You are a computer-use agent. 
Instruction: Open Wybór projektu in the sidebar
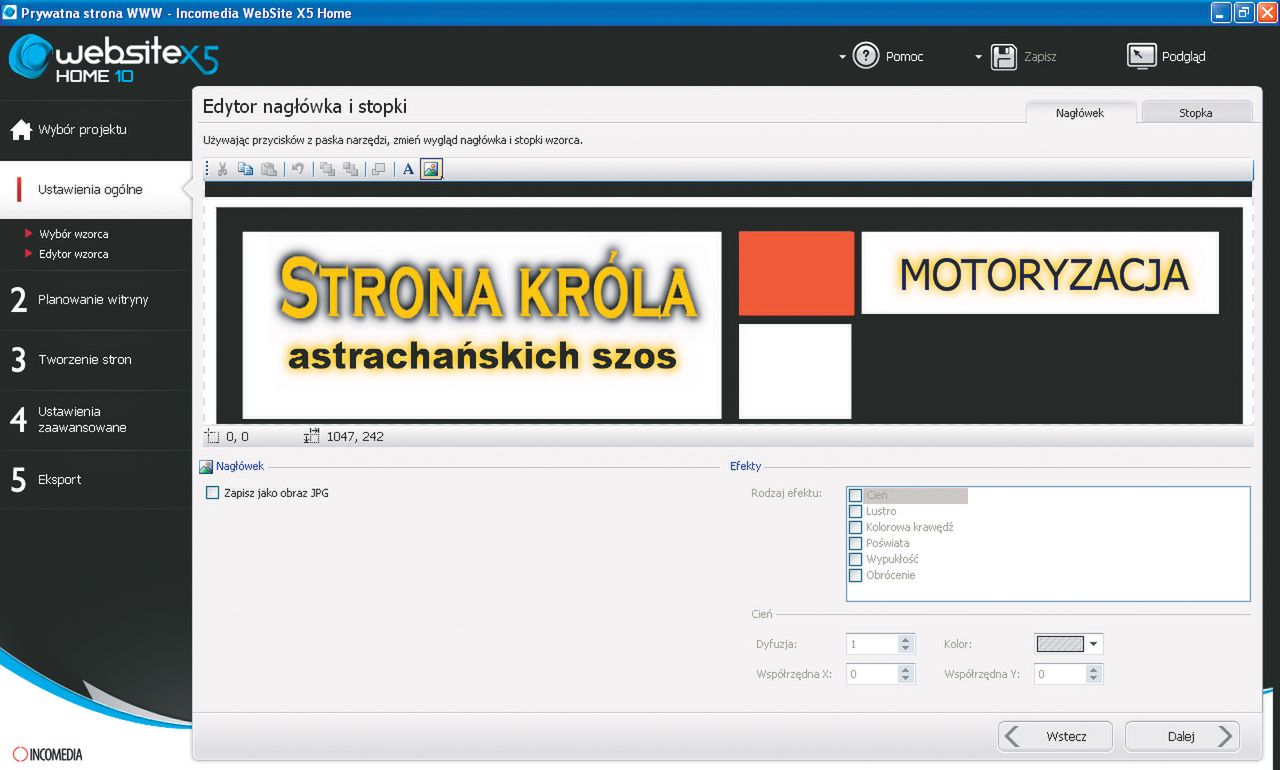(96, 130)
